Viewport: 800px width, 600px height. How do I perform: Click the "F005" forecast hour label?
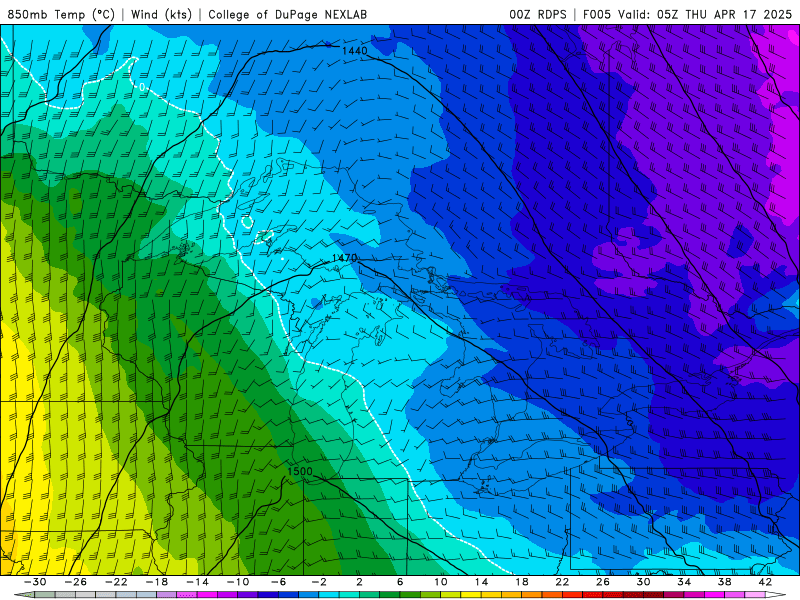[x=597, y=15]
